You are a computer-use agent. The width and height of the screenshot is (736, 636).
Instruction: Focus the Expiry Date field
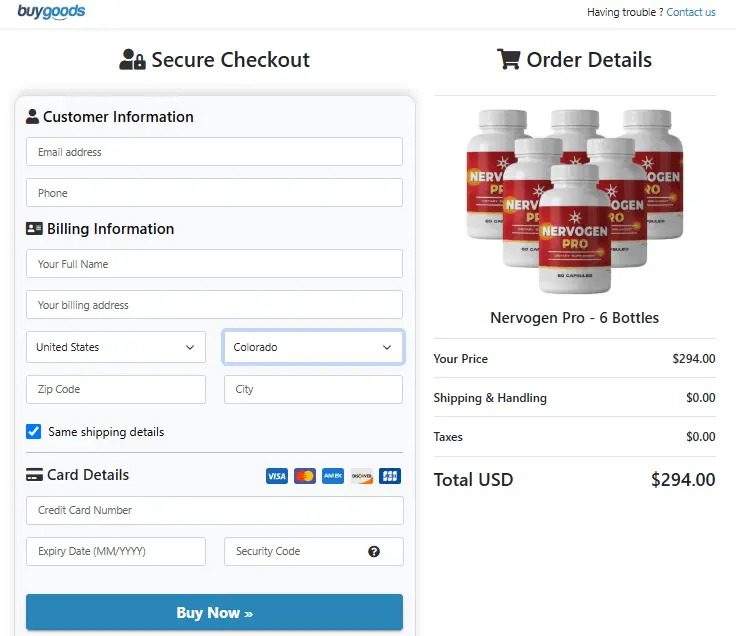[x=115, y=551]
